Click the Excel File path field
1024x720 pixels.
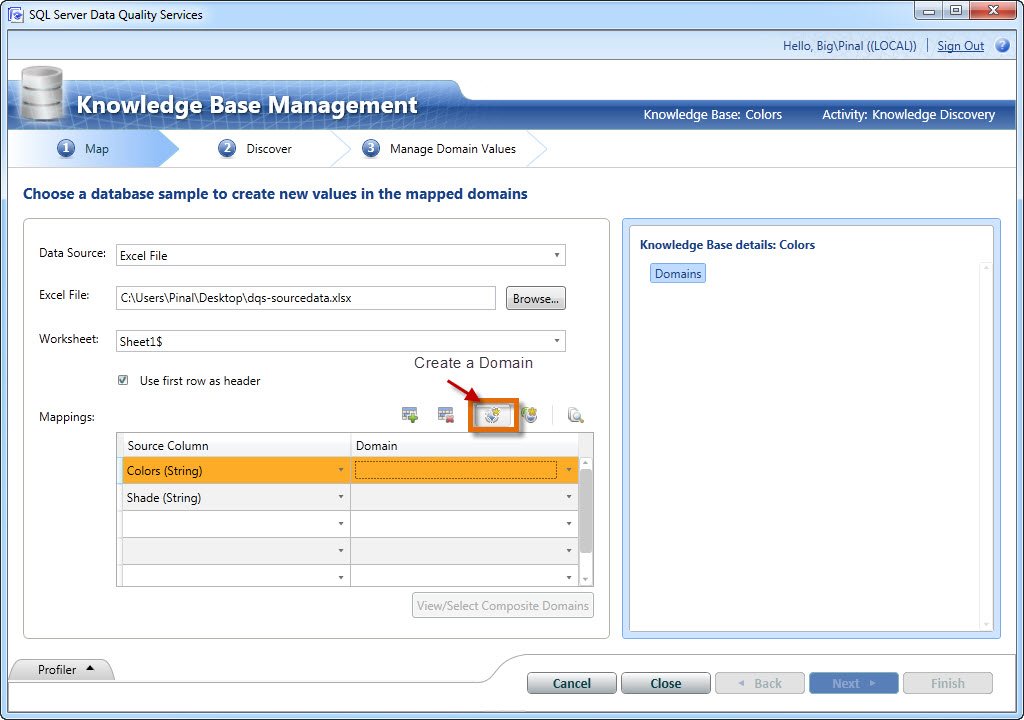306,298
